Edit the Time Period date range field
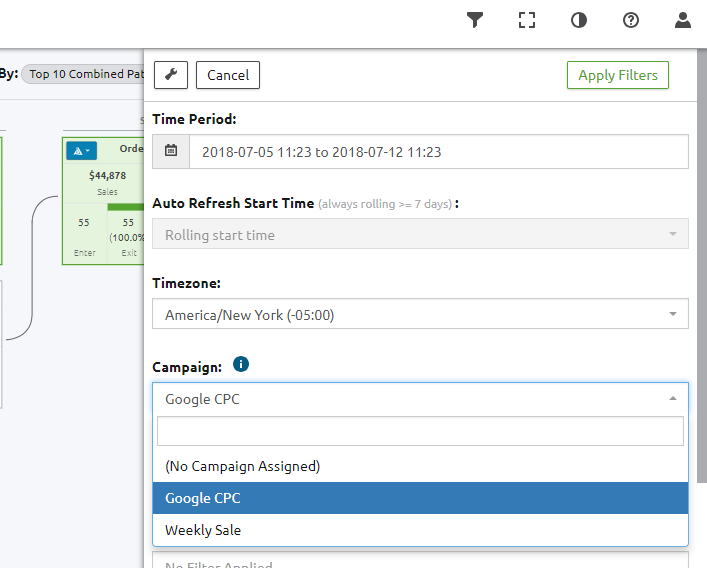The width and height of the screenshot is (707, 568). click(439, 151)
